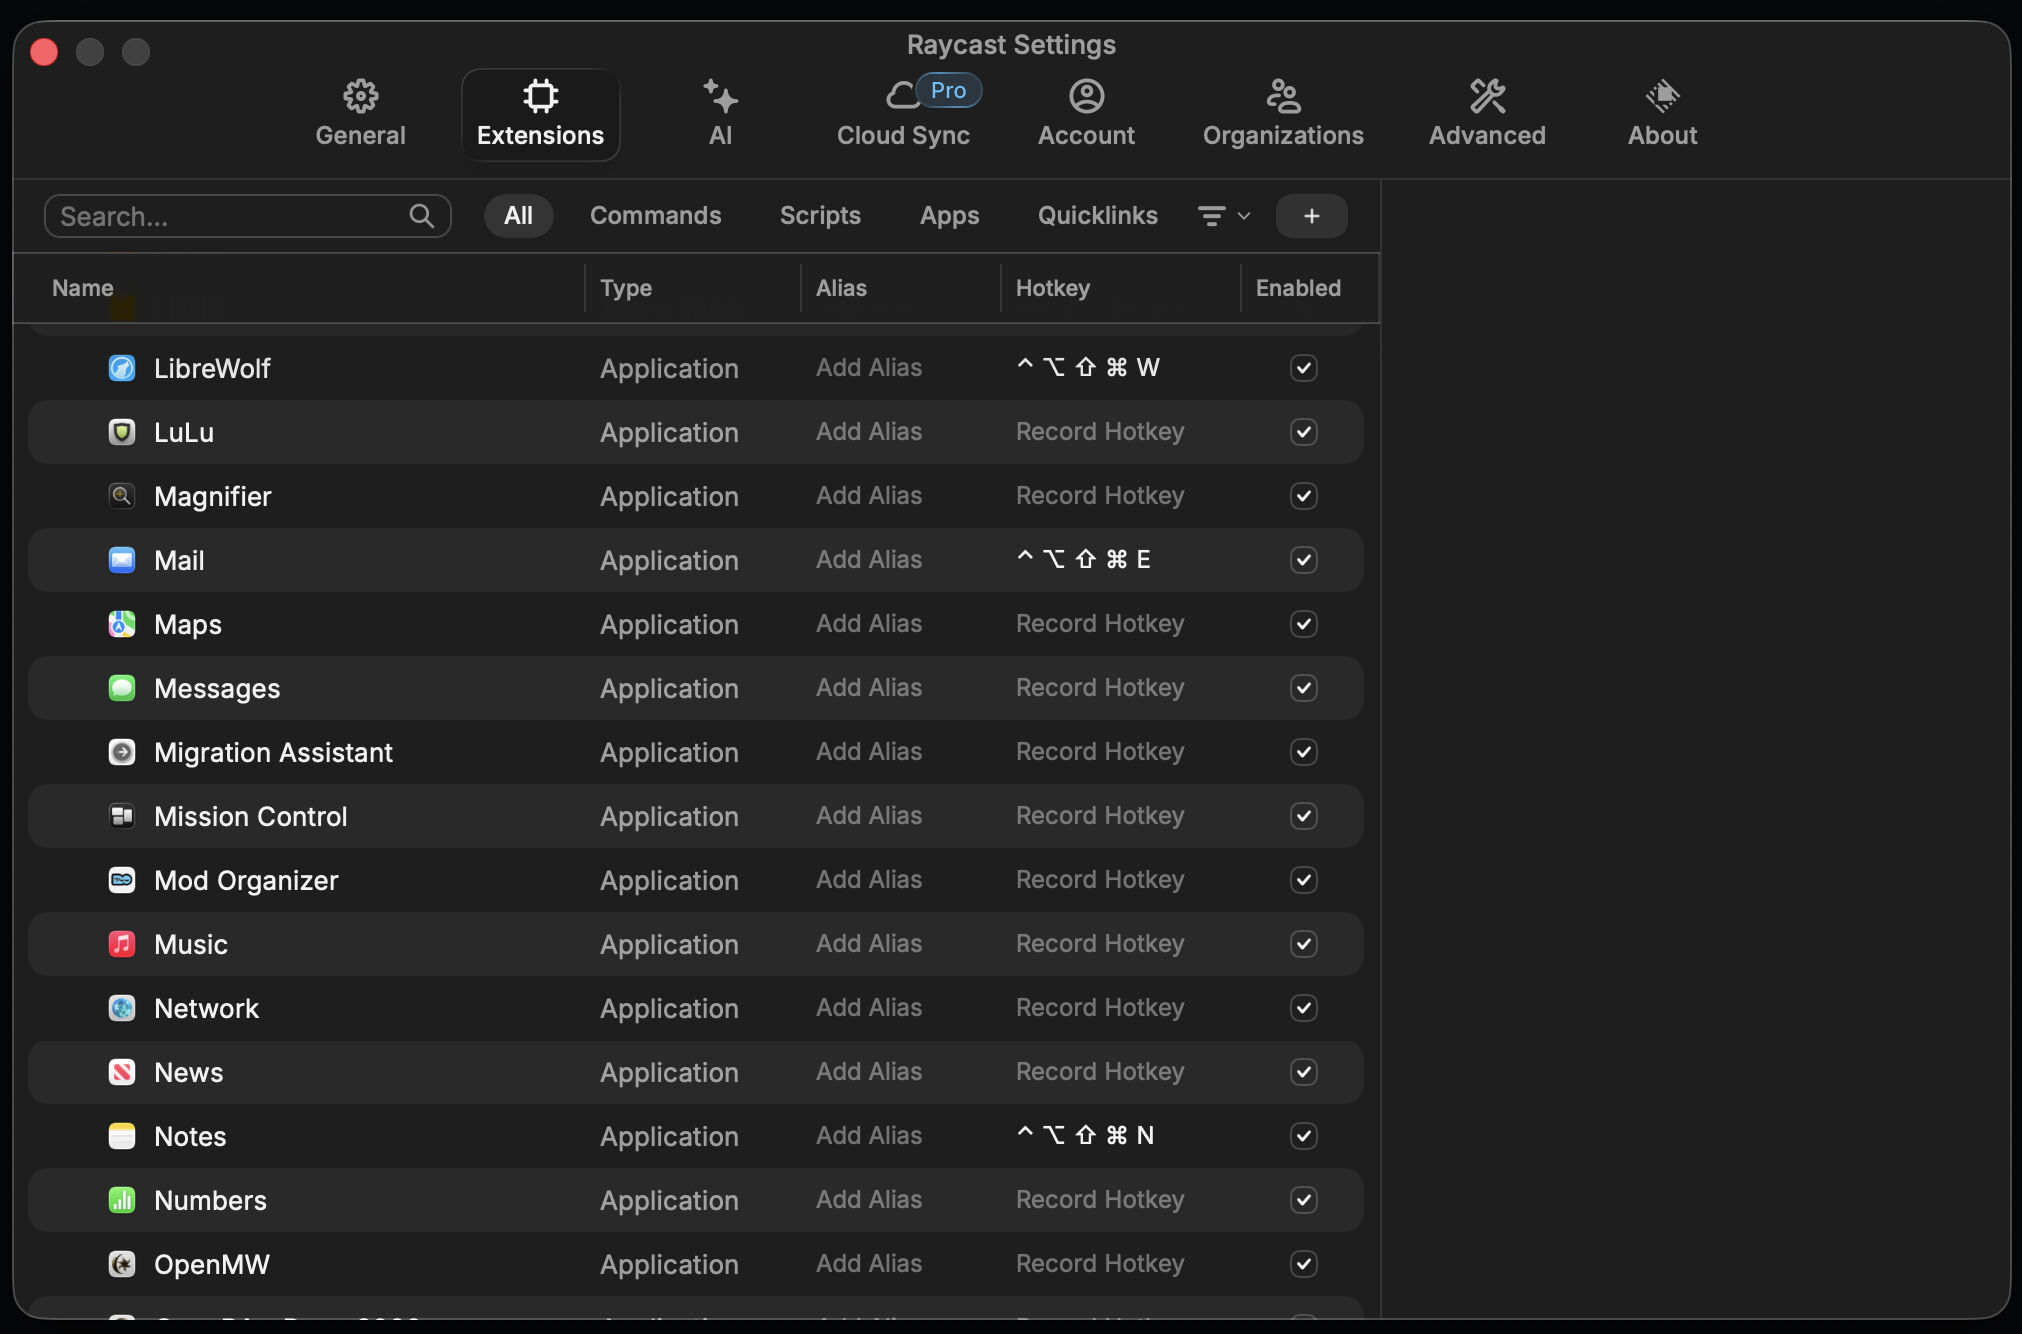Click the Hotkey column header
Screen dimensions: 2022x1334
click(x=1053, y=288)
